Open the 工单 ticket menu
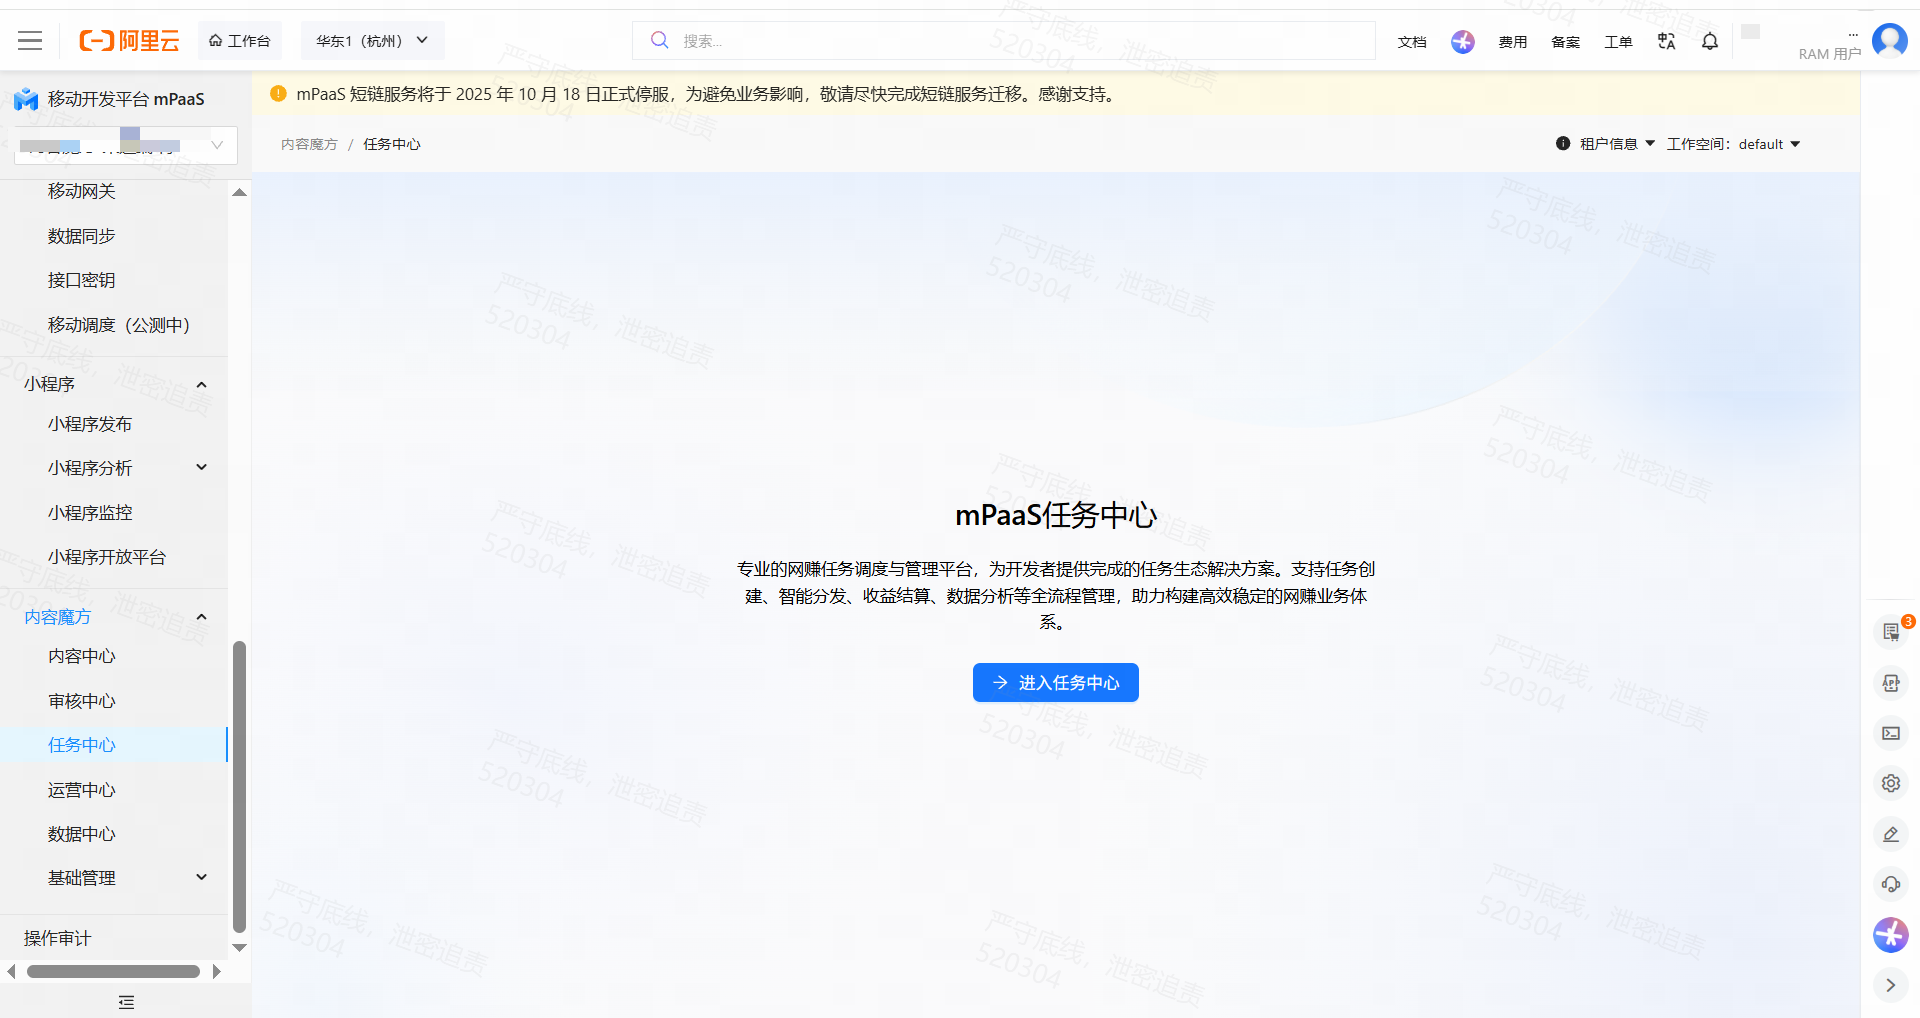This screenshot has height=1018, width=1920. pos(1618,42)
